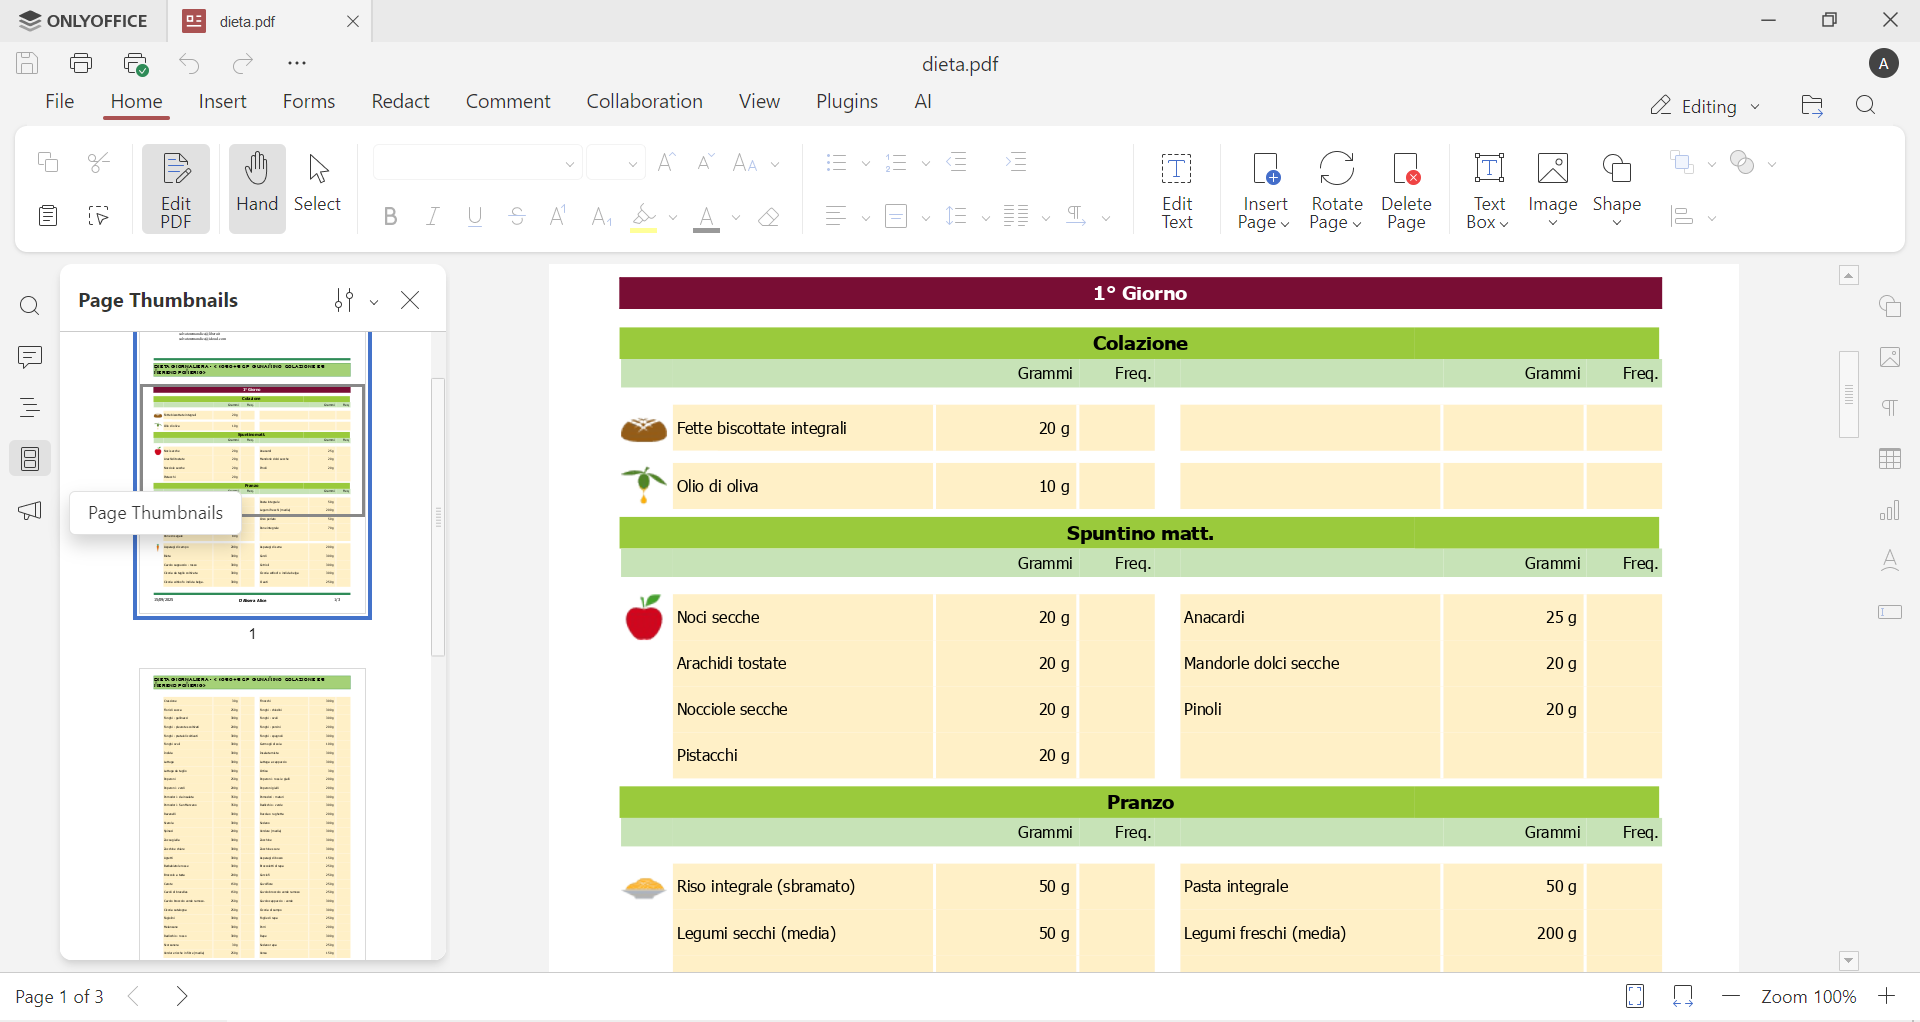Screen dimensions: 1920x1022
Task: Open the table settings sidebar icon
Action: click(1890, 459)
